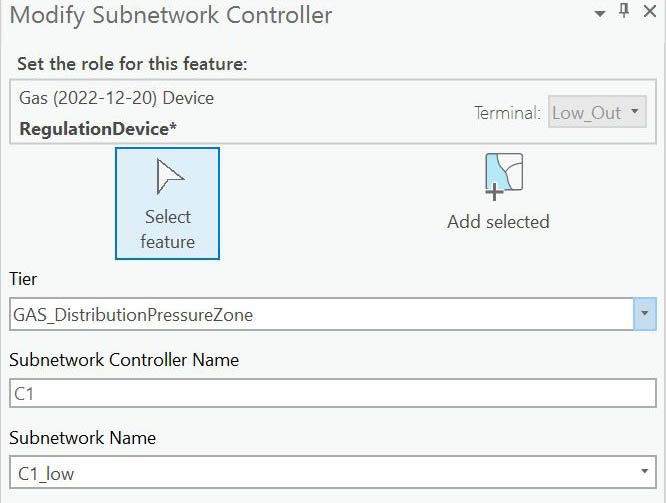Click the Select feature arrow icon

point(167,179)
